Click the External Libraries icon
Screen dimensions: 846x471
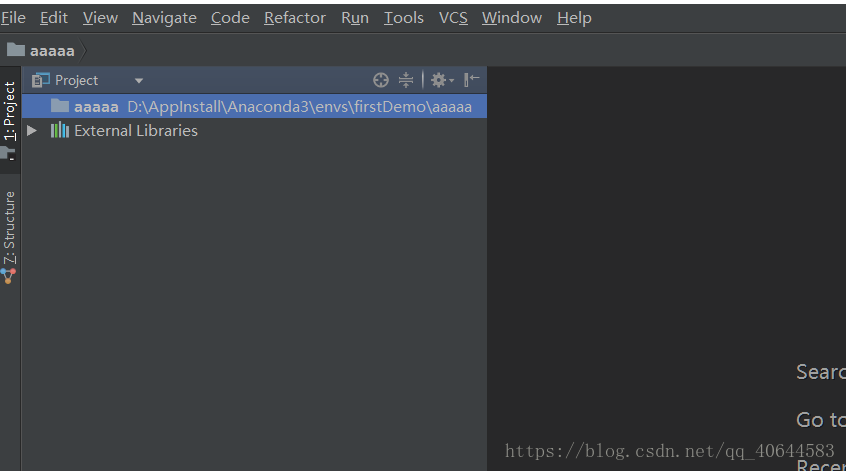60,130
